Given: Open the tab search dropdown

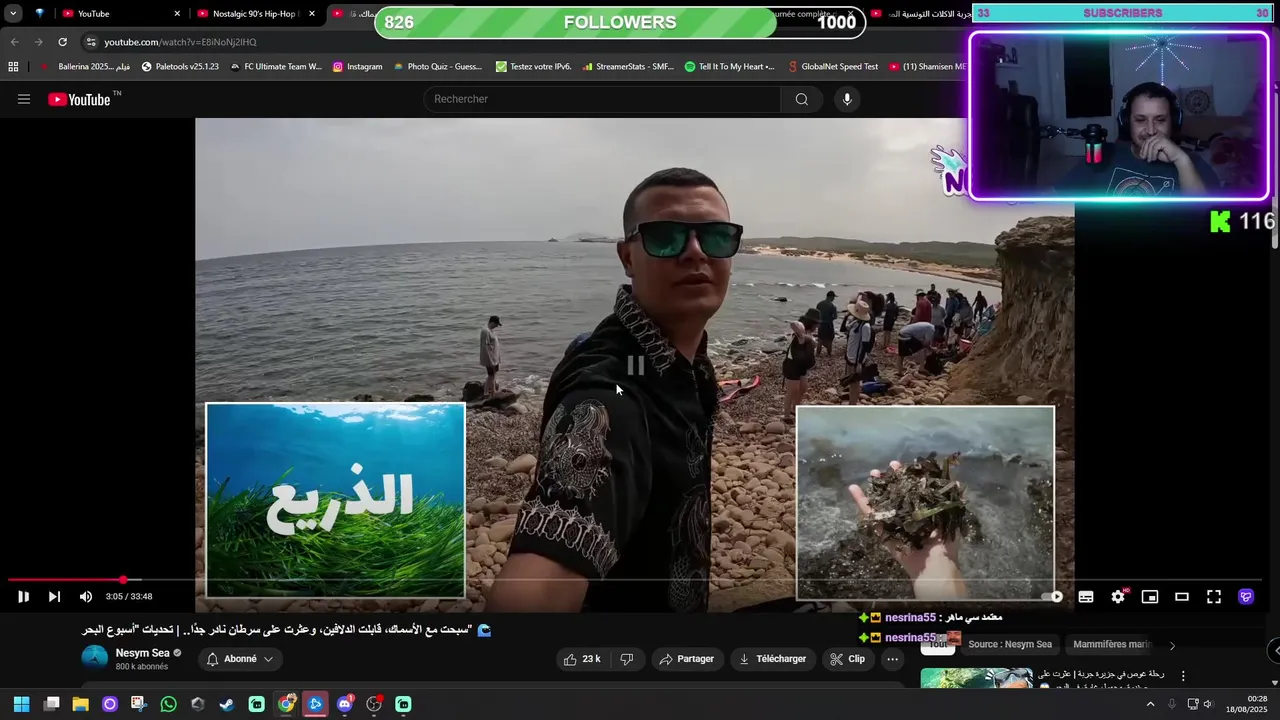Looking at the screenshot, I should (13, 14).
